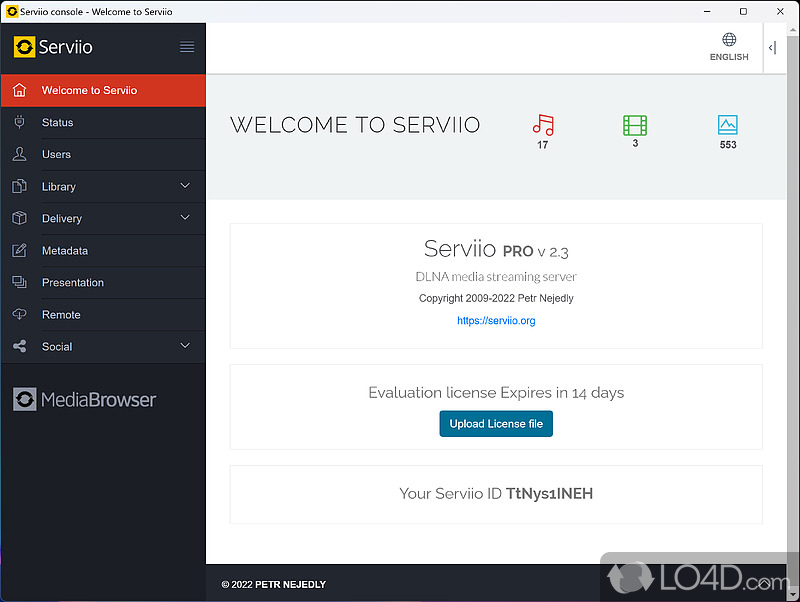800x602 pixels.
Task: Expand the Social submenu chevron
Action: (x=185, y=346)
